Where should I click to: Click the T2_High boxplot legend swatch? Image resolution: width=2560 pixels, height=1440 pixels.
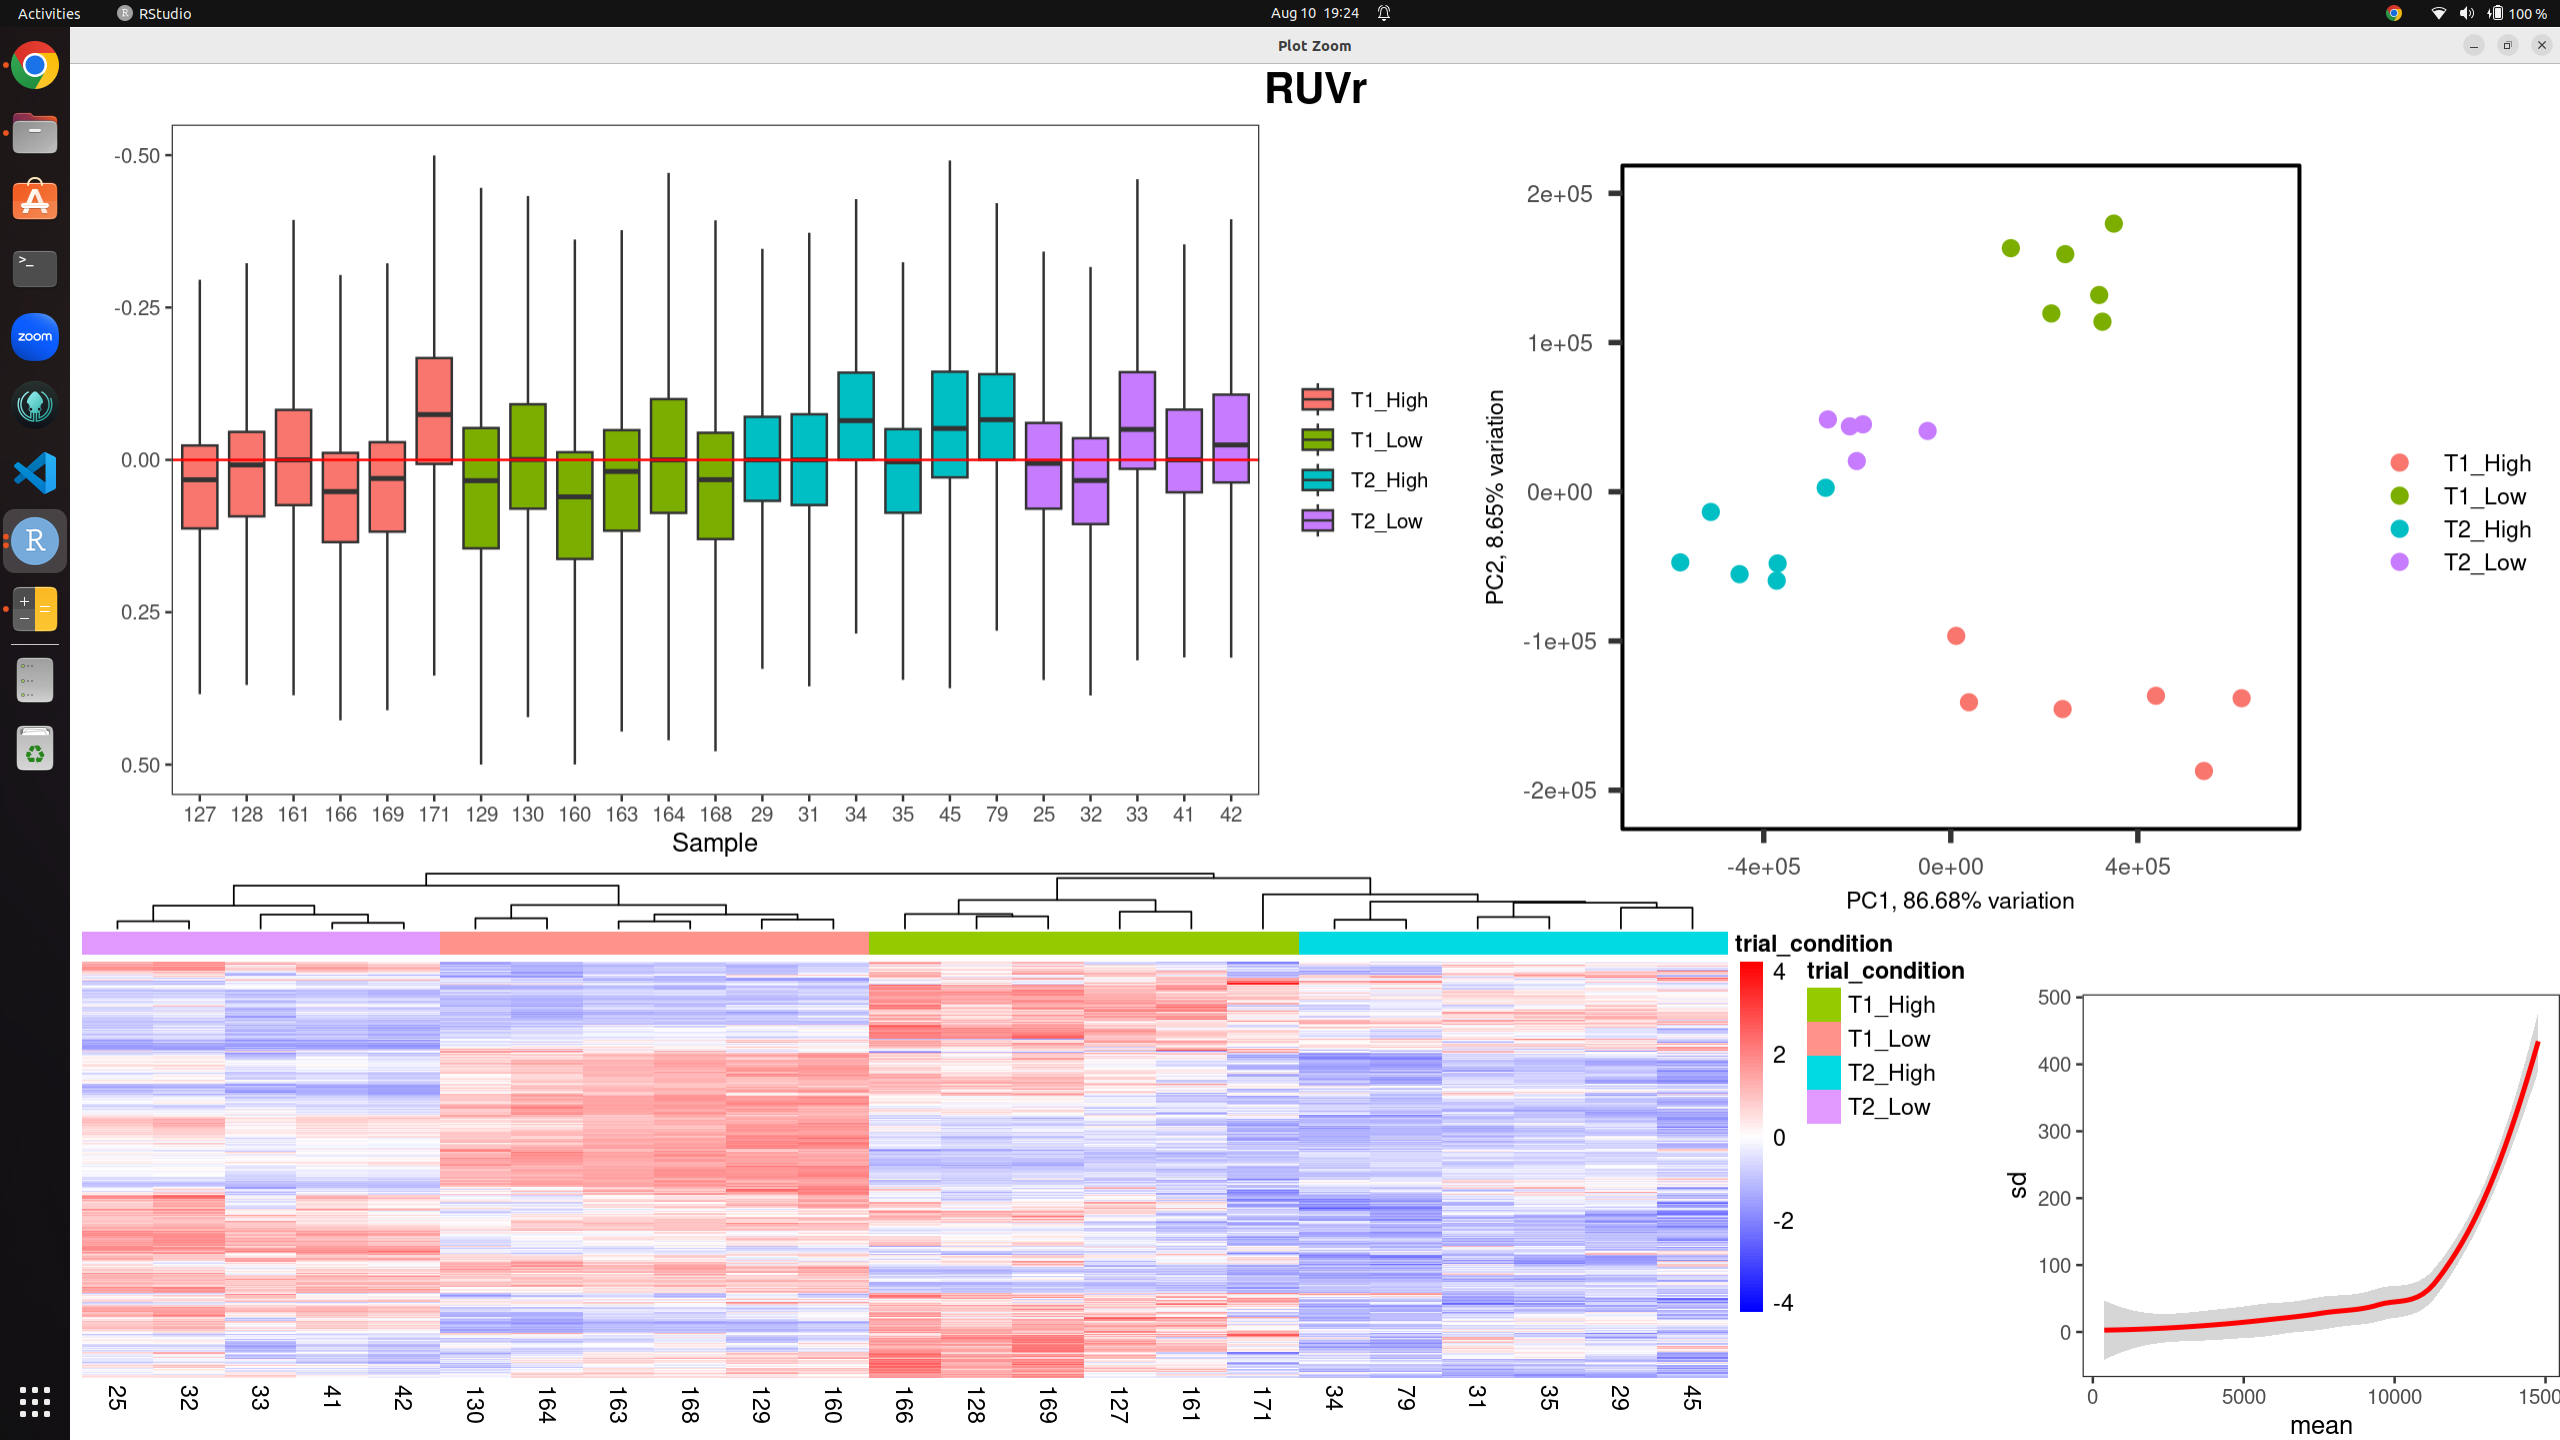(x=1317, y=480)
